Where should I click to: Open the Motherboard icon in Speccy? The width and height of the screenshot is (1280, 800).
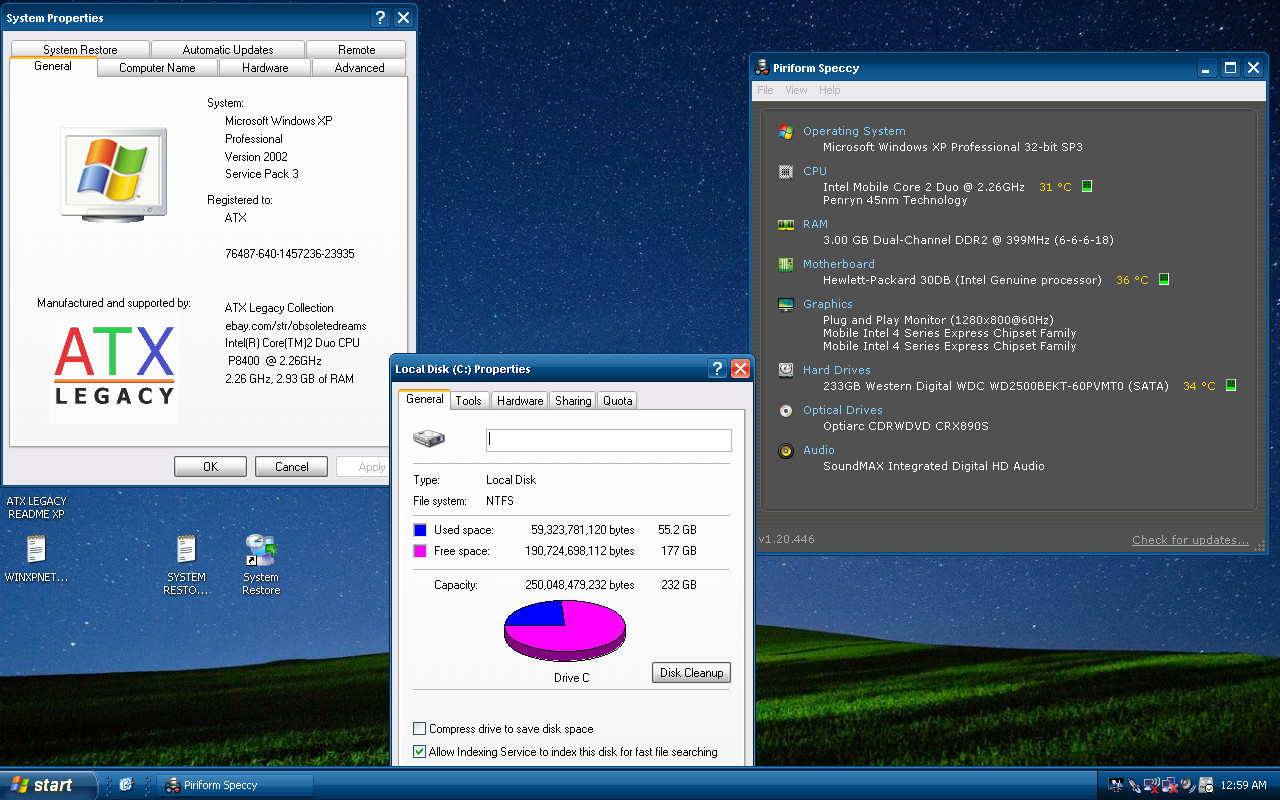(786, 264)
